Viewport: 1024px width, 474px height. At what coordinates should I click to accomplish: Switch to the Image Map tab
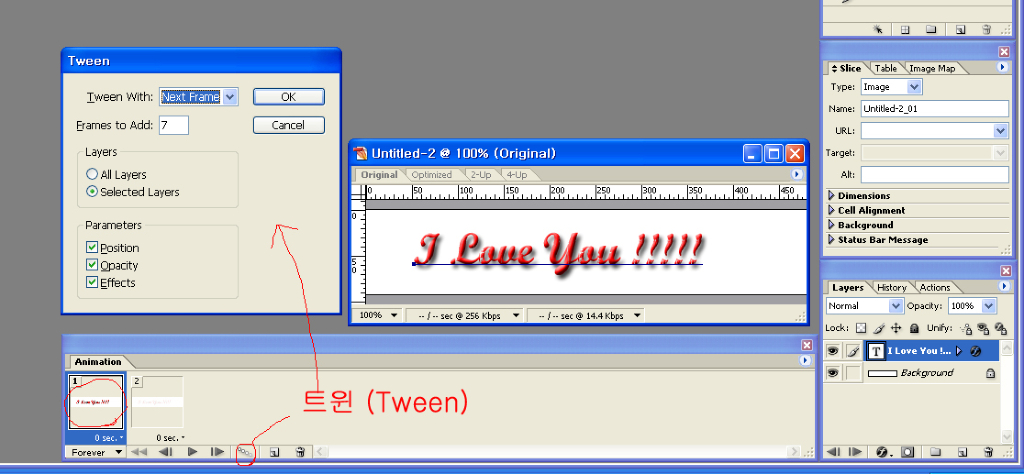[x=932, y=68]
